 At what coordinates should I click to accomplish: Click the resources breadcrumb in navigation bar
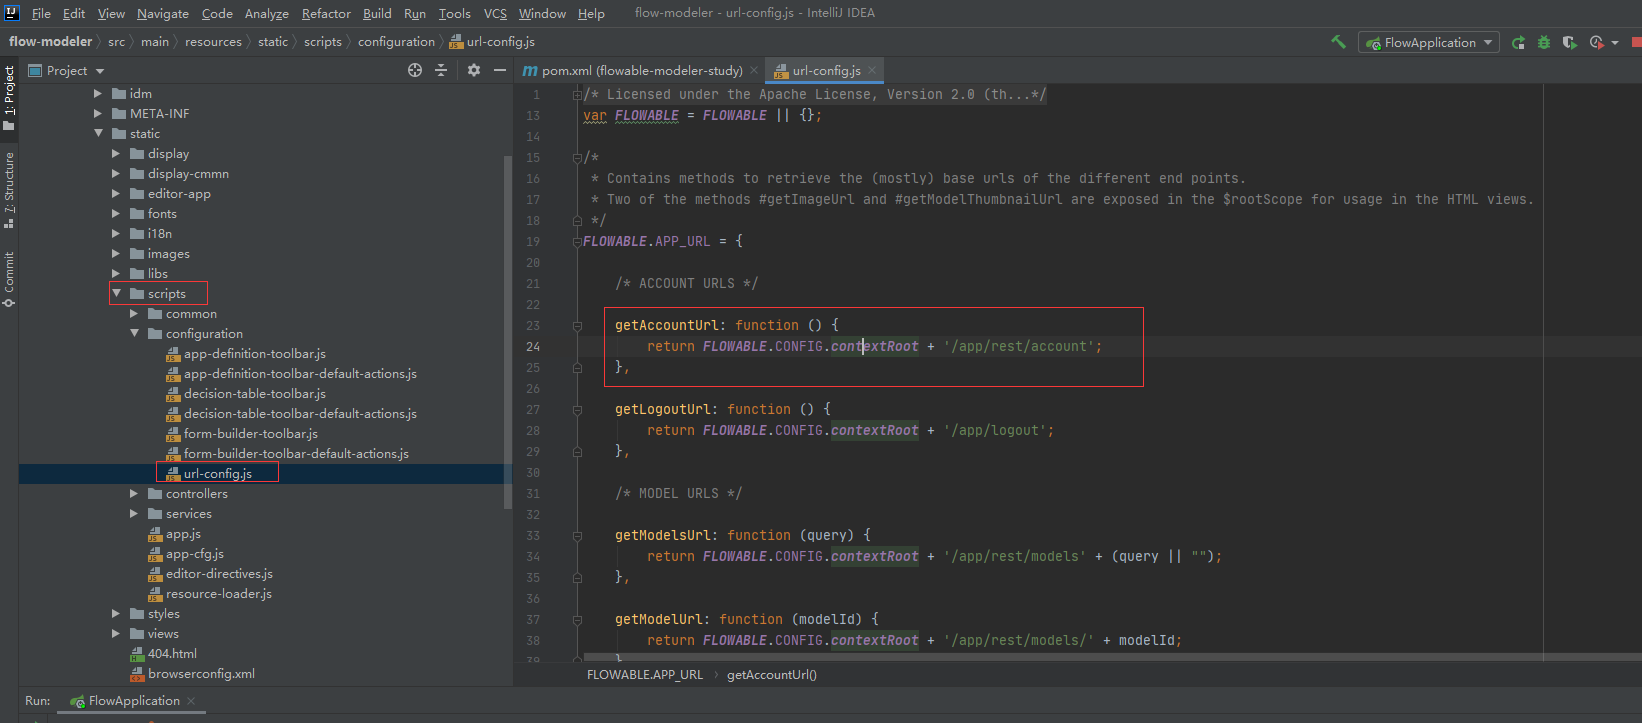(x=213, y=41)
